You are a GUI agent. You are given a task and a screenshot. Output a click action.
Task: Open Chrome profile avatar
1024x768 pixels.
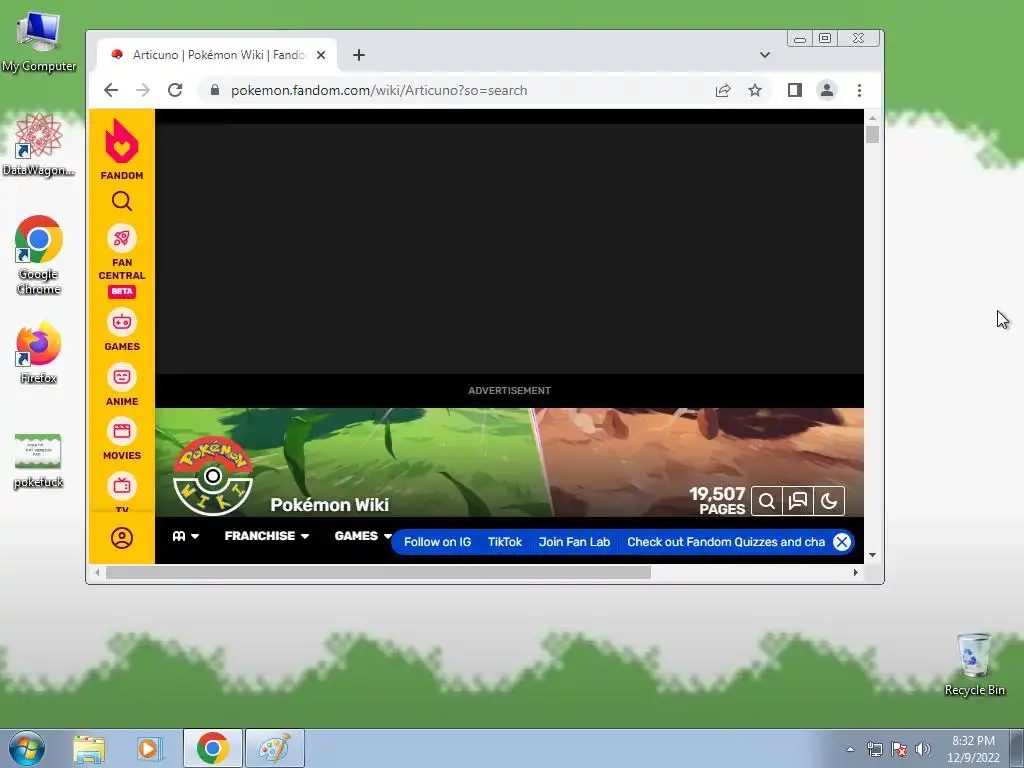tap(827, 90)
